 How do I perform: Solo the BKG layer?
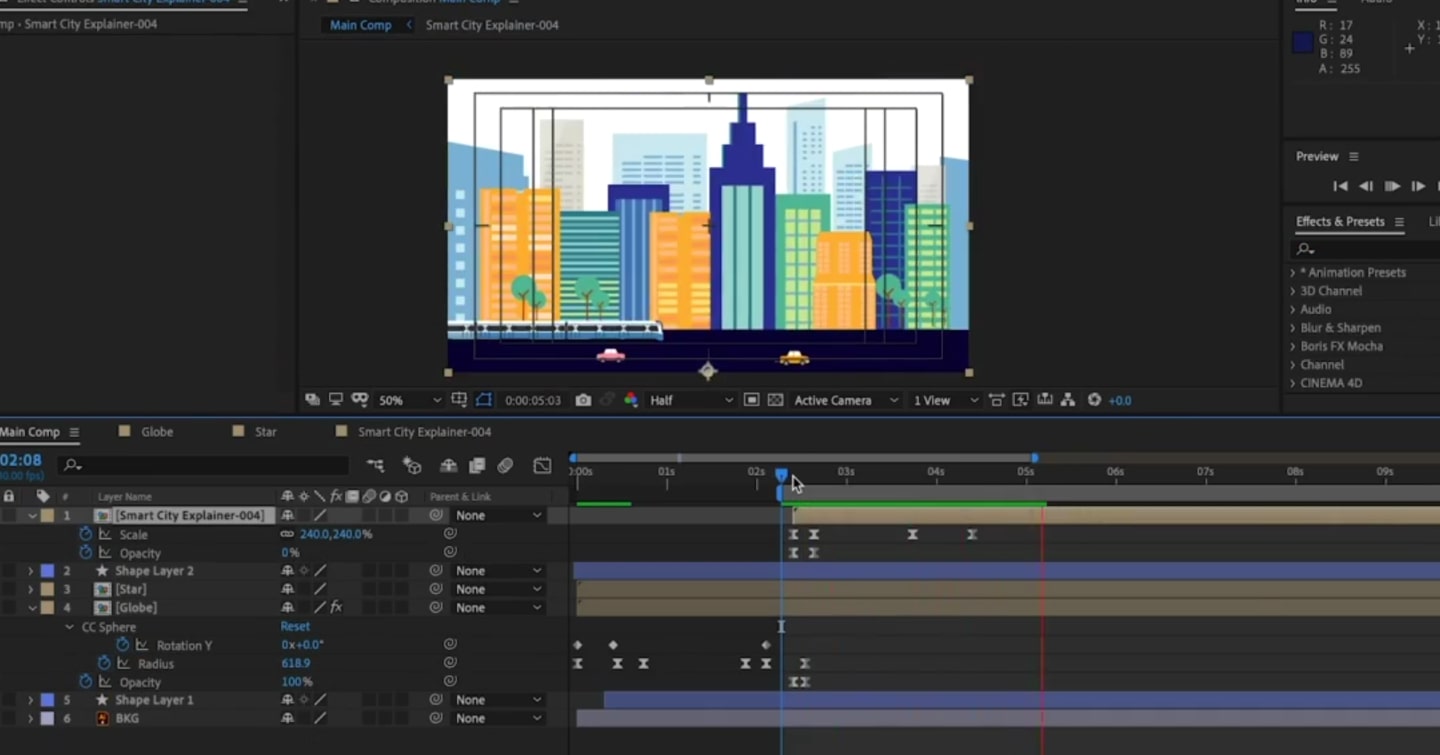point(3,718)
